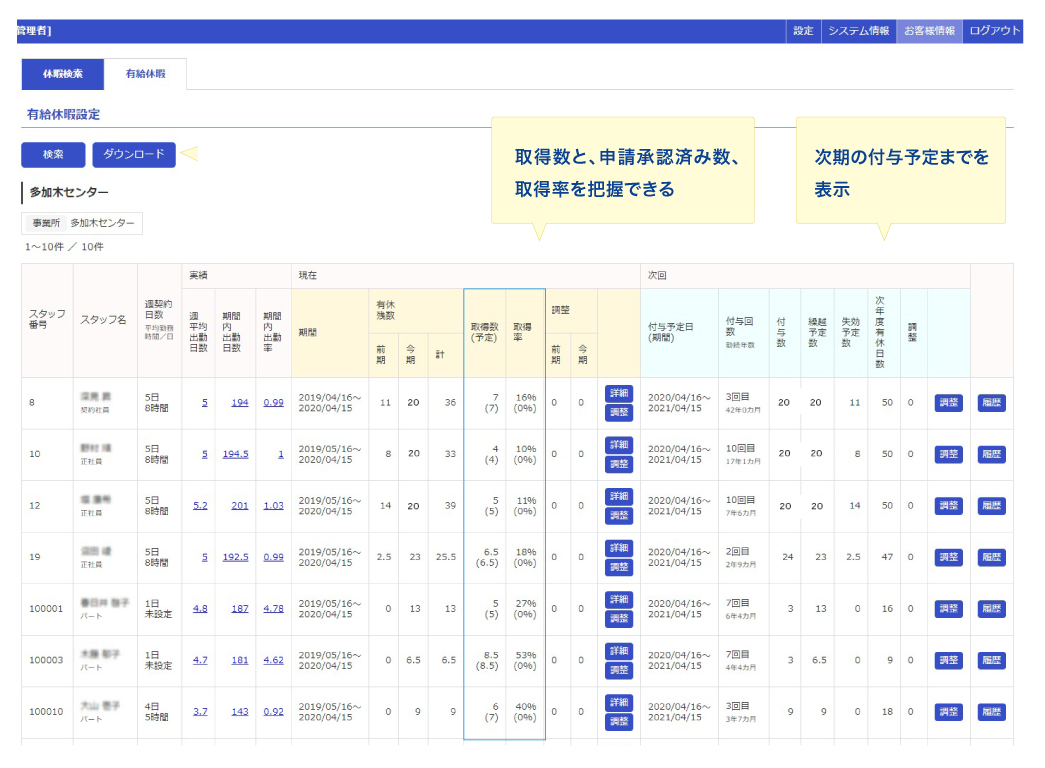The image size is (1045, 768).
Task: Open the 194.5 attendance days link
Action: (x=236, y=454)
